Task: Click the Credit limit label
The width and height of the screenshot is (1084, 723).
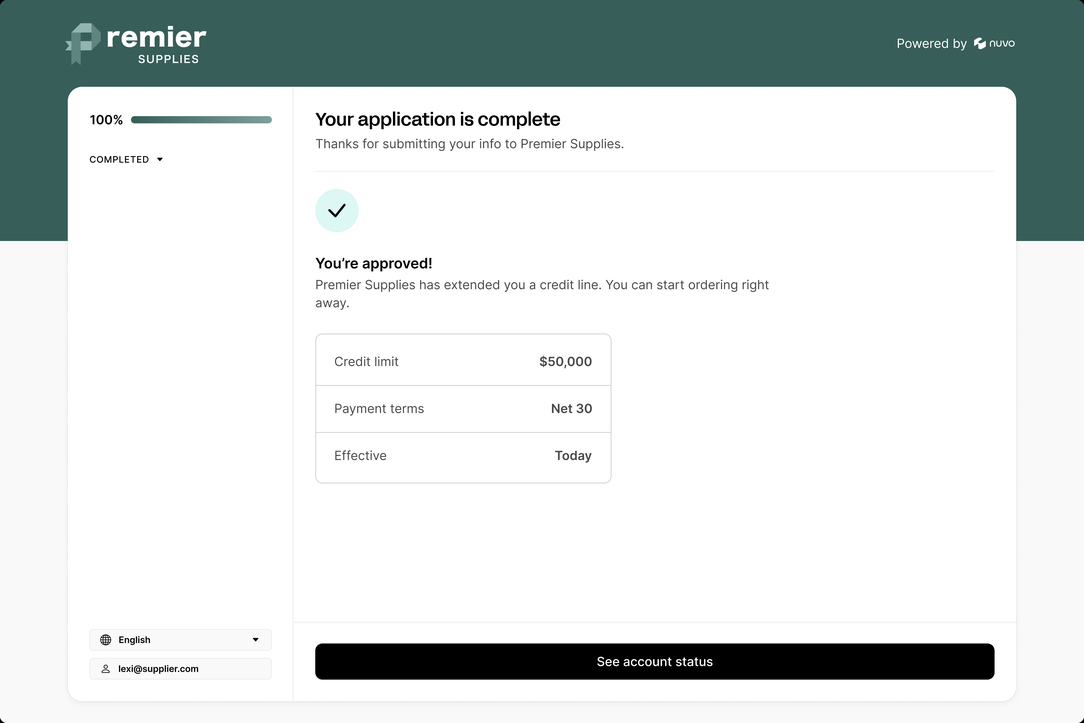Action: click(x=366, y=362)
